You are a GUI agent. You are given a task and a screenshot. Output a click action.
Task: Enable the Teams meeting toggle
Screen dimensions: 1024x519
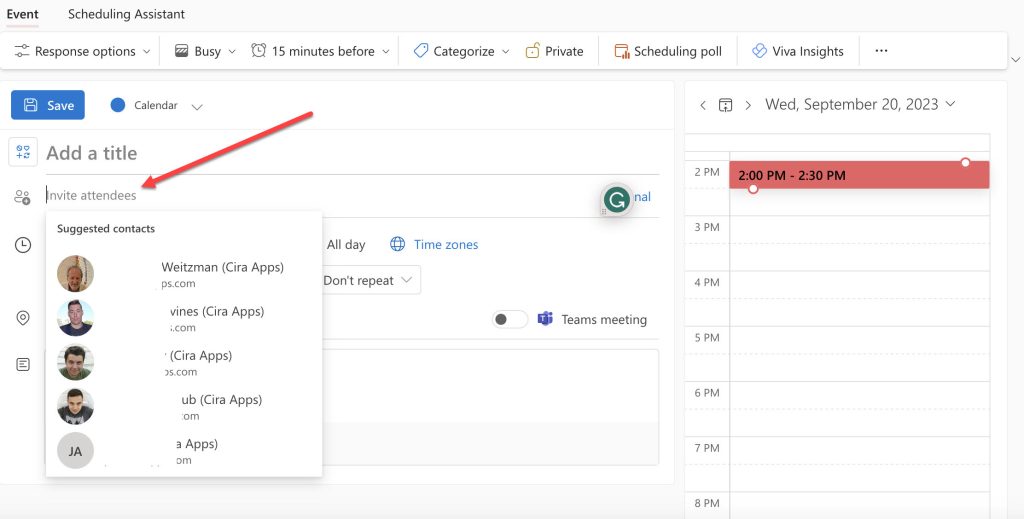pos(510,319)
